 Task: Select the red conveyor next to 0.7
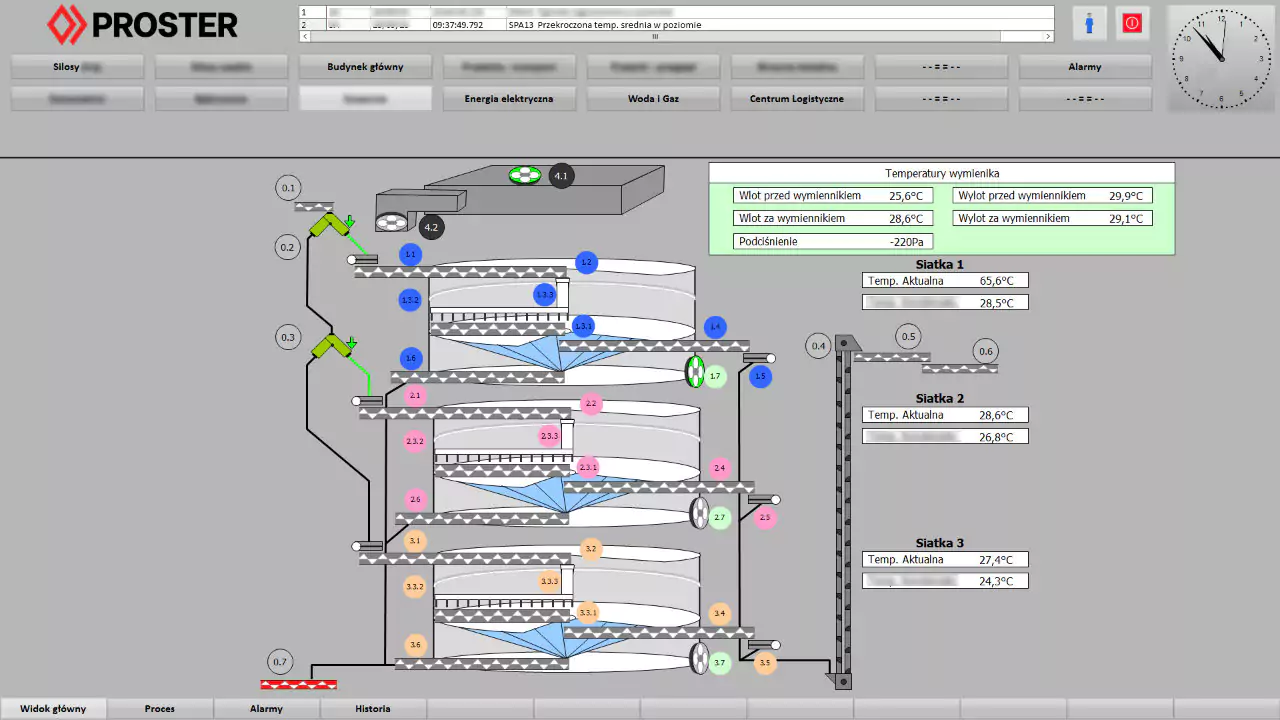(298, 685)
